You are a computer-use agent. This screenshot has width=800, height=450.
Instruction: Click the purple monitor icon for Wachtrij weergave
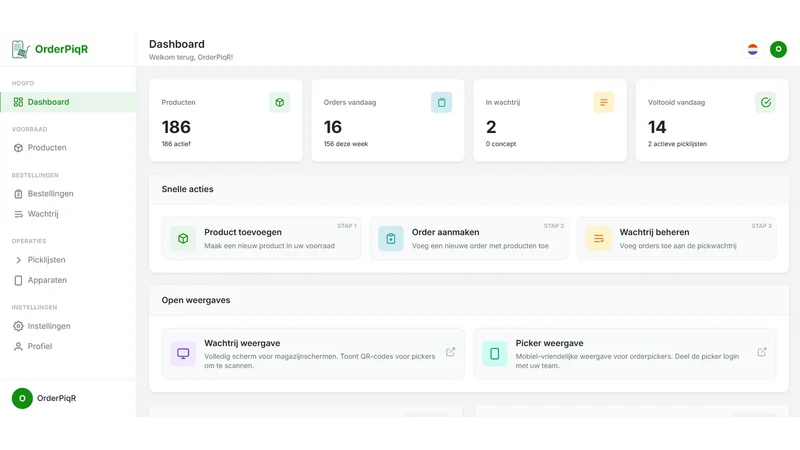[183, 354]
